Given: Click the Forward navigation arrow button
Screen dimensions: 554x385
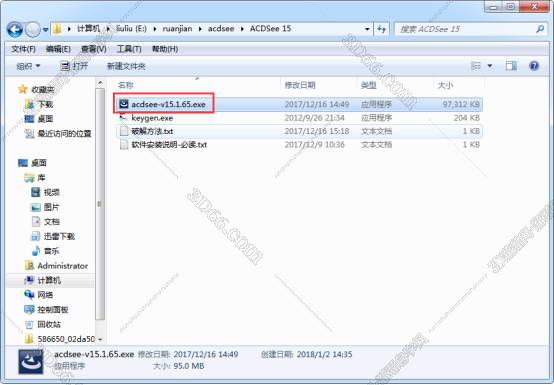Looking at the screenshot, I should point(33,29).
